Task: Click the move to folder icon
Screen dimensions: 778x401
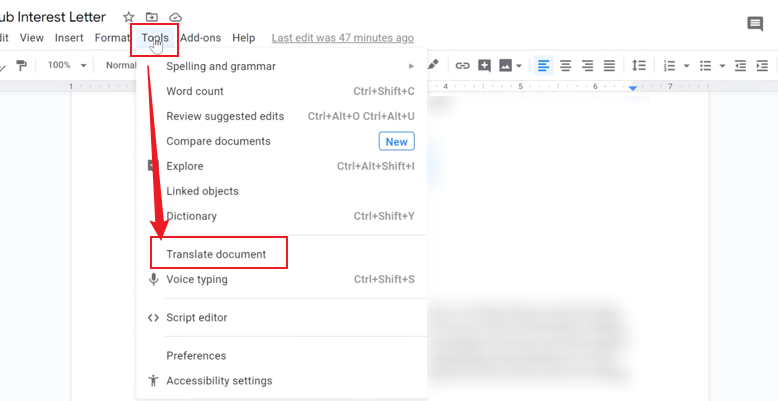Action: [x=152, y=17]
